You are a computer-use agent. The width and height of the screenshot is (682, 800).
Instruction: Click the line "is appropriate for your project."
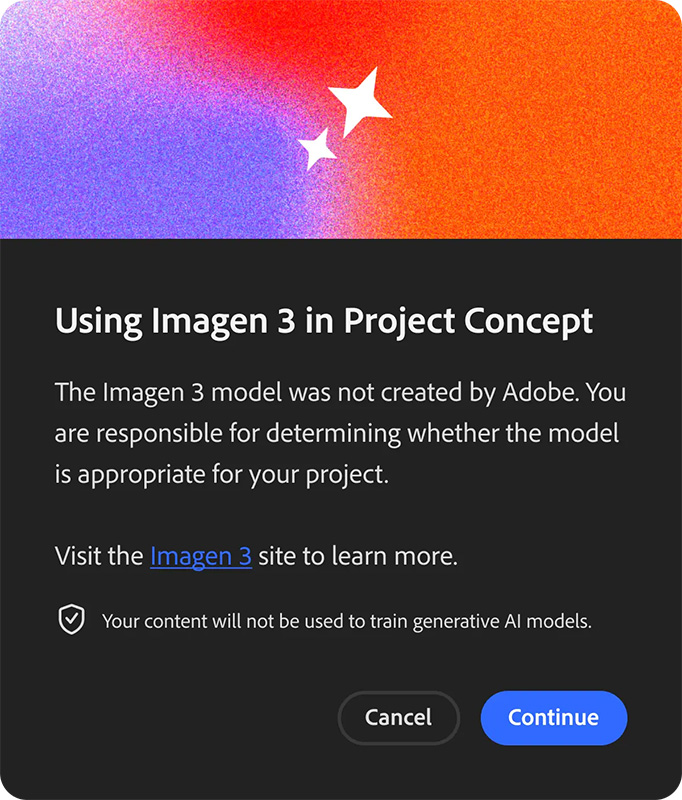(221, 474)
